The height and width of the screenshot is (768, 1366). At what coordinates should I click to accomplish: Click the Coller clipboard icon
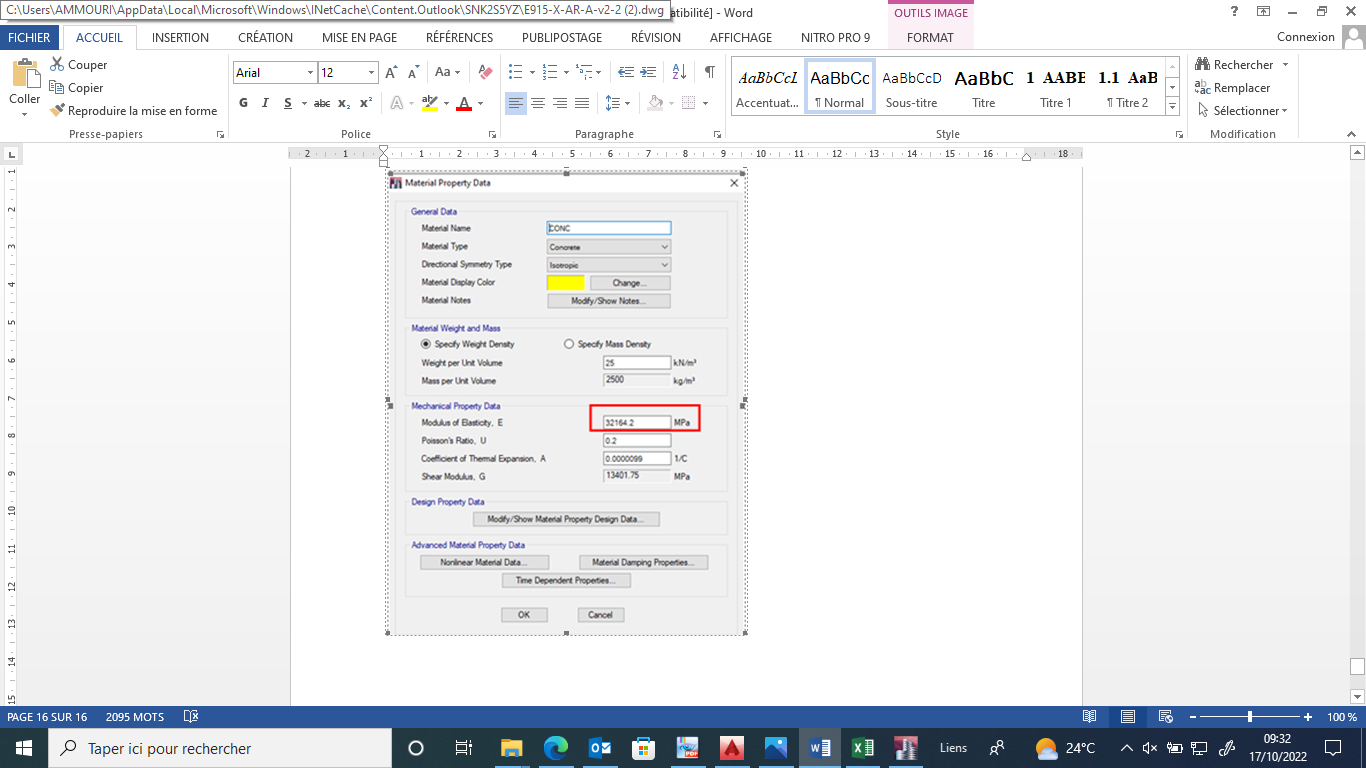(x=25, y=73)
